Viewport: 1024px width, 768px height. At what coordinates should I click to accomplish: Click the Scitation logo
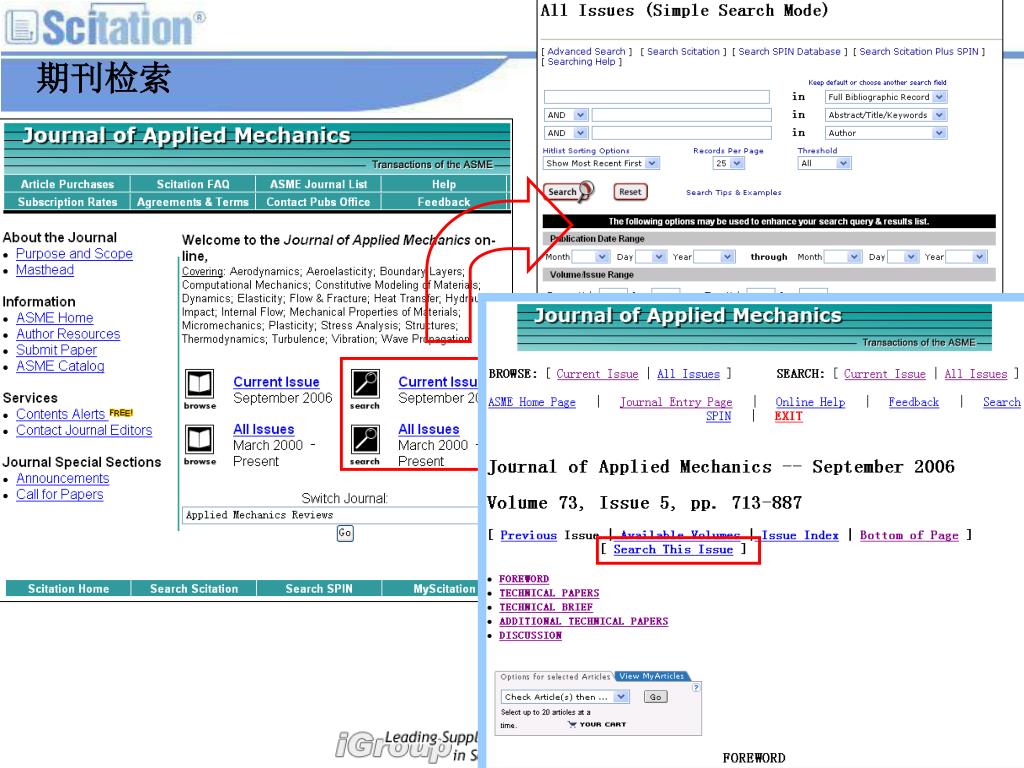[x=105, y=27]
